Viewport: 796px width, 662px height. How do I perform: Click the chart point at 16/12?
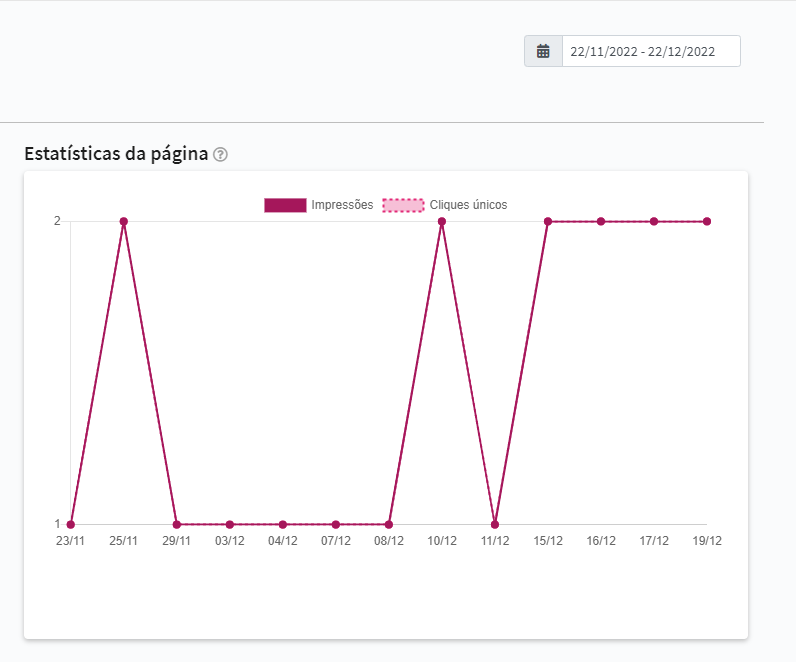click(x=601, y=221)
